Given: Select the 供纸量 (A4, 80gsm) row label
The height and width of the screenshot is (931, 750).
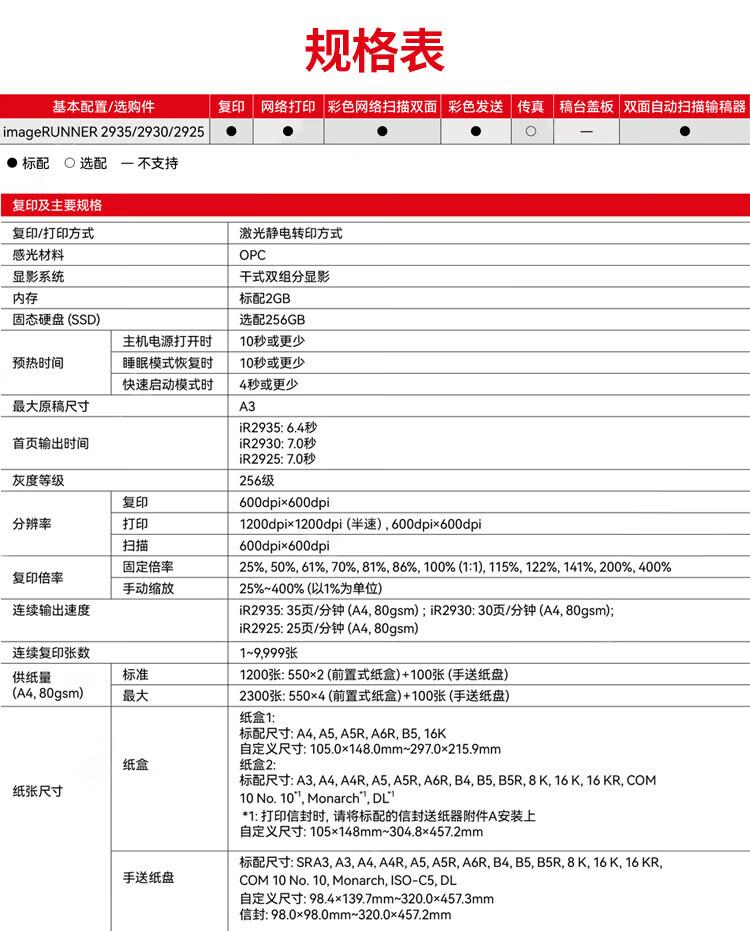Looking at the screenshot, I should (x=48, y=685).
